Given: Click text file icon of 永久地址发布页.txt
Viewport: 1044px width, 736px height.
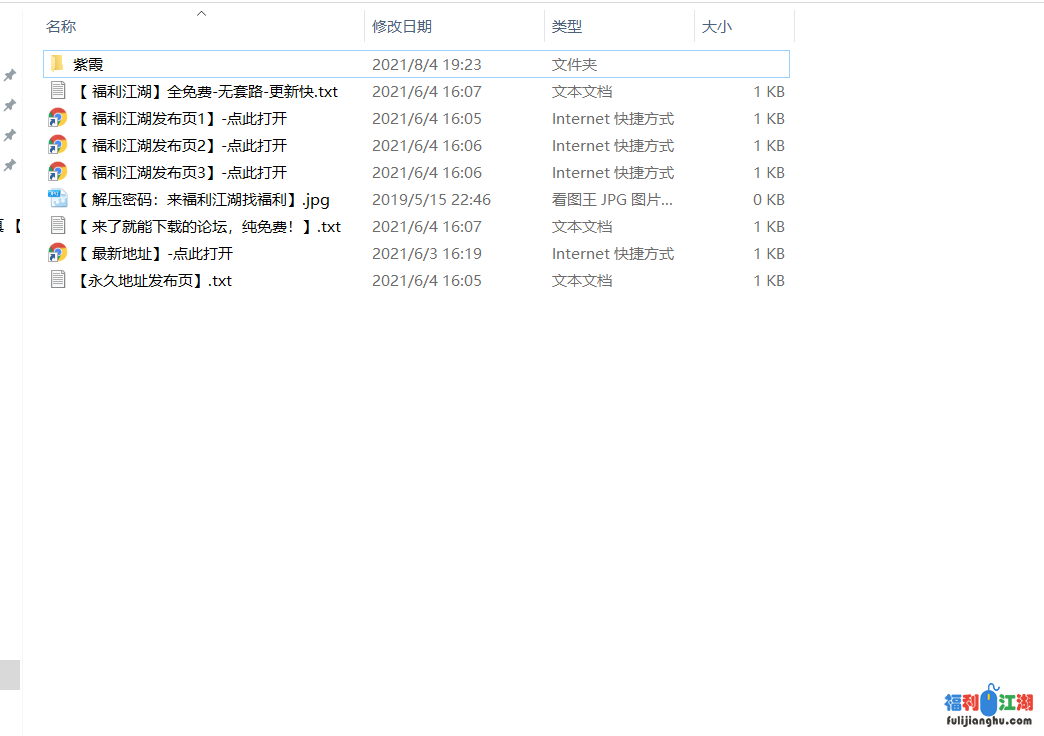Looking at the screenshot, I should pyautogui.click(x=58, y=280).
